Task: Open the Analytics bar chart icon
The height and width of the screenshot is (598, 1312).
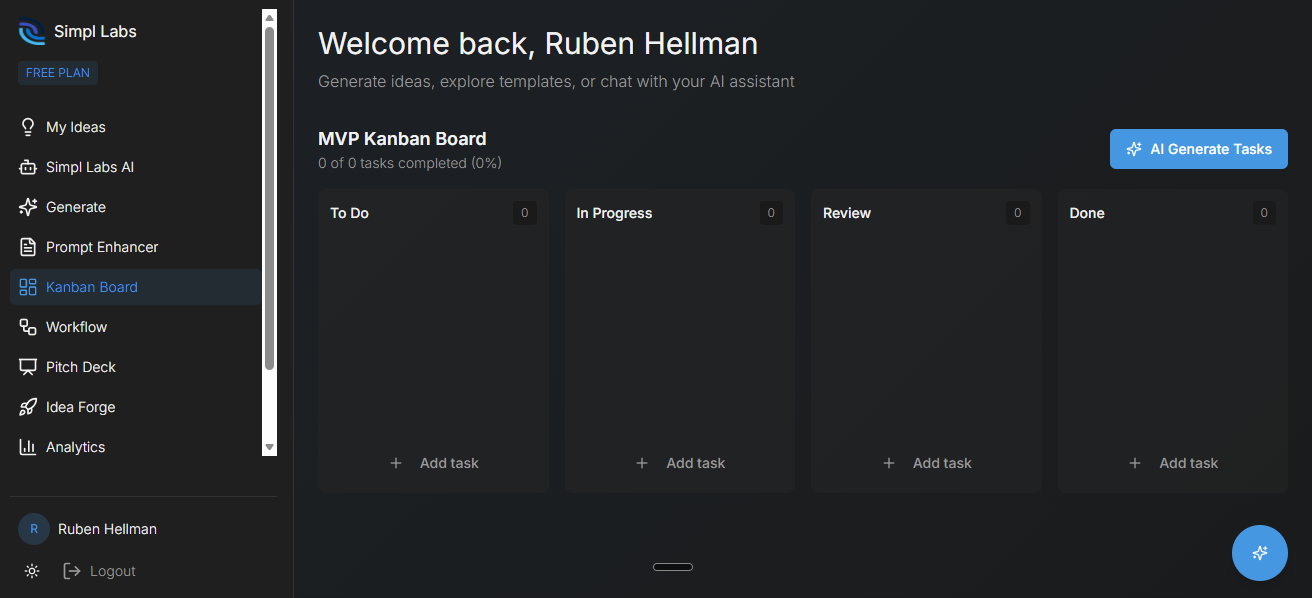Action: click(x=28, y=447)
